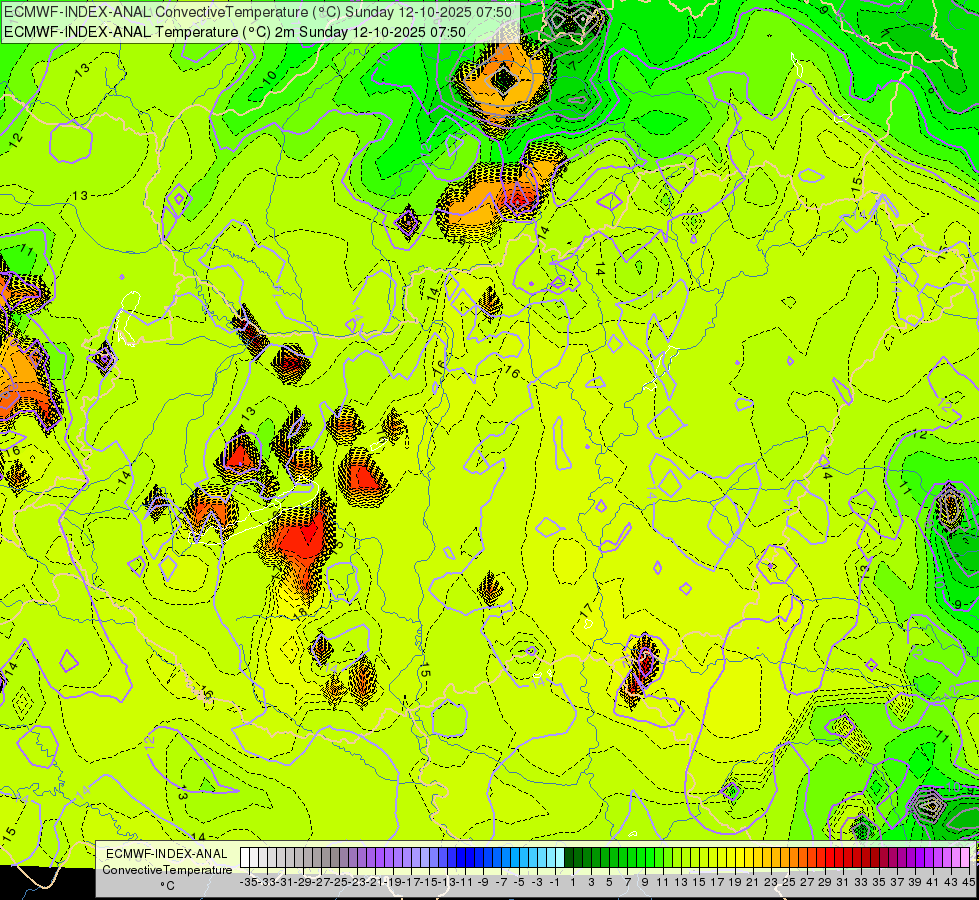Click the 25 value on the legend scale
Screen dimensions: 979x900
point(789,883)
